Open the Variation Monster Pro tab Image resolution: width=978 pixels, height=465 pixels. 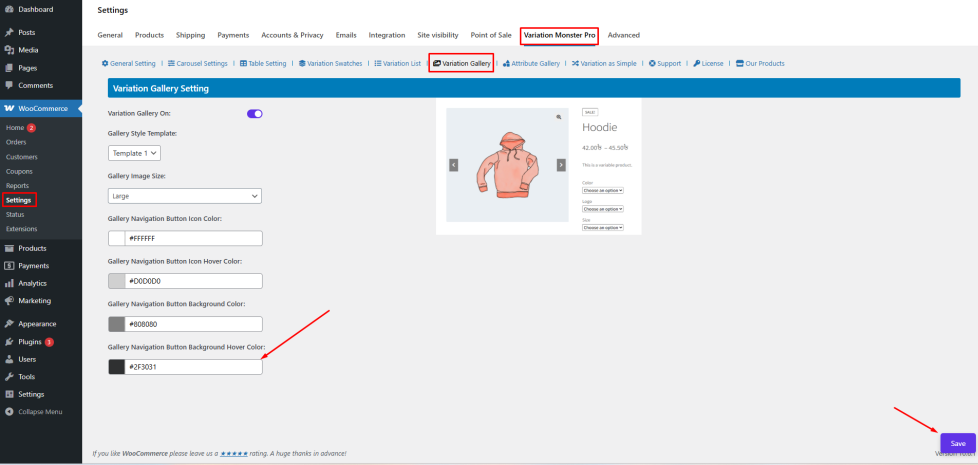coord(559,36)
